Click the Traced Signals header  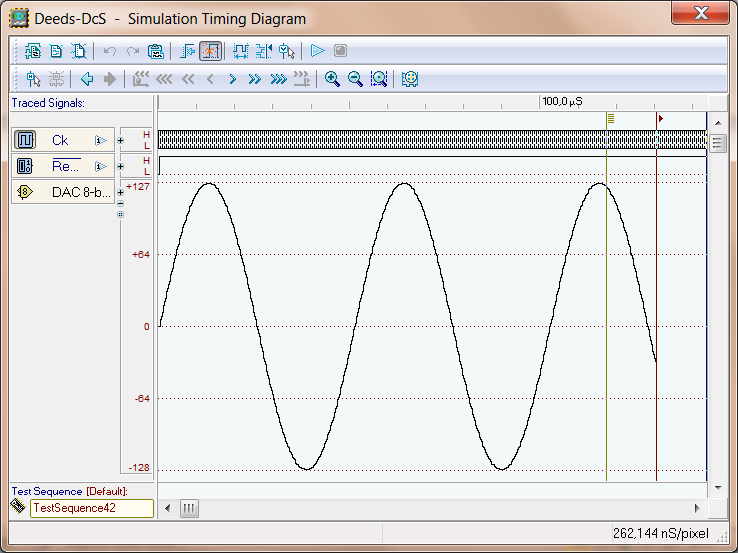coord(48,103)
